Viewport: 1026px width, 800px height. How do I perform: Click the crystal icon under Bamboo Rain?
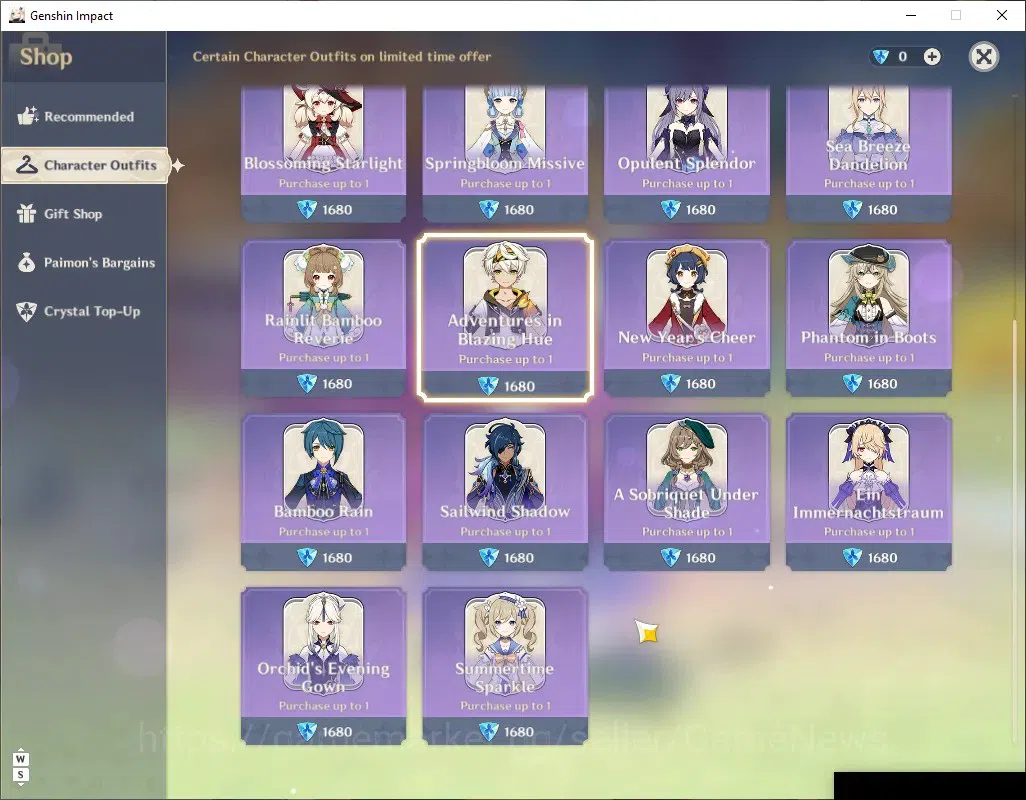point(307,557)
